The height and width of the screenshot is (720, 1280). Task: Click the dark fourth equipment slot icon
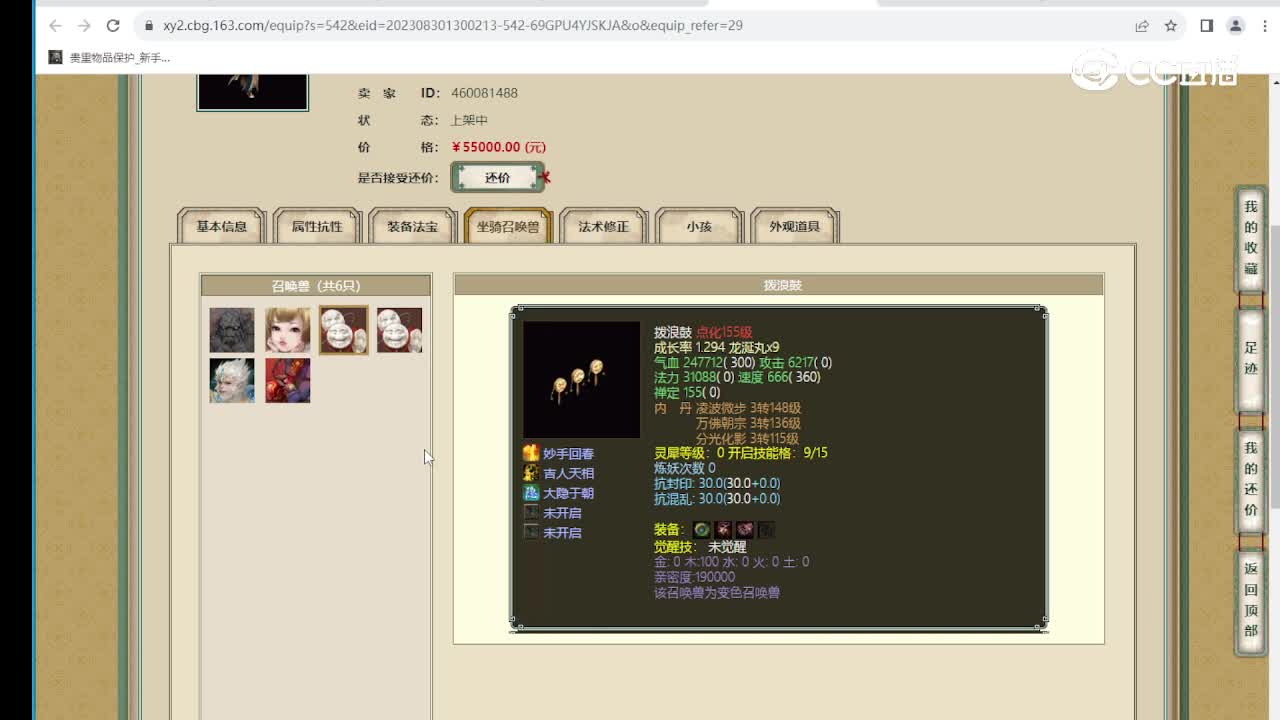pos(766,529)
